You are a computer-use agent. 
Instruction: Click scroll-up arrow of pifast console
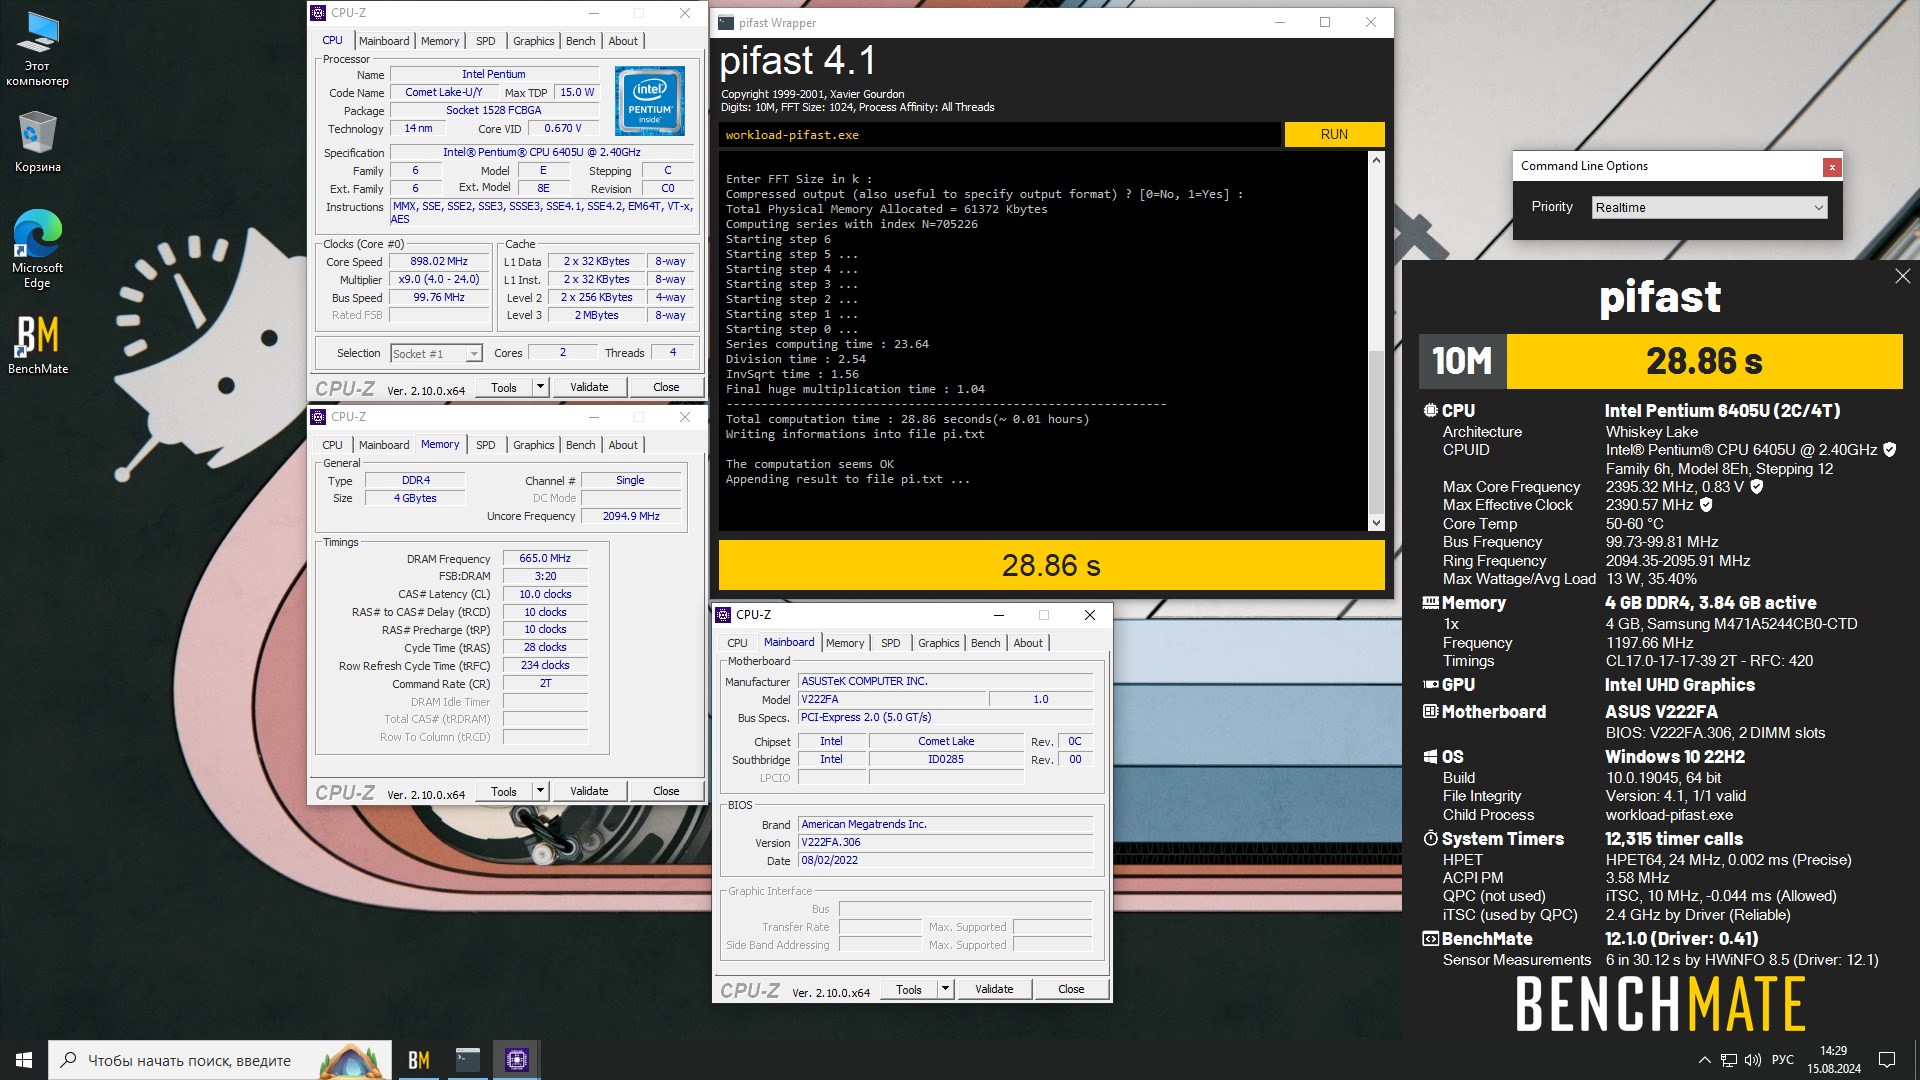(x=1376, y=160)
